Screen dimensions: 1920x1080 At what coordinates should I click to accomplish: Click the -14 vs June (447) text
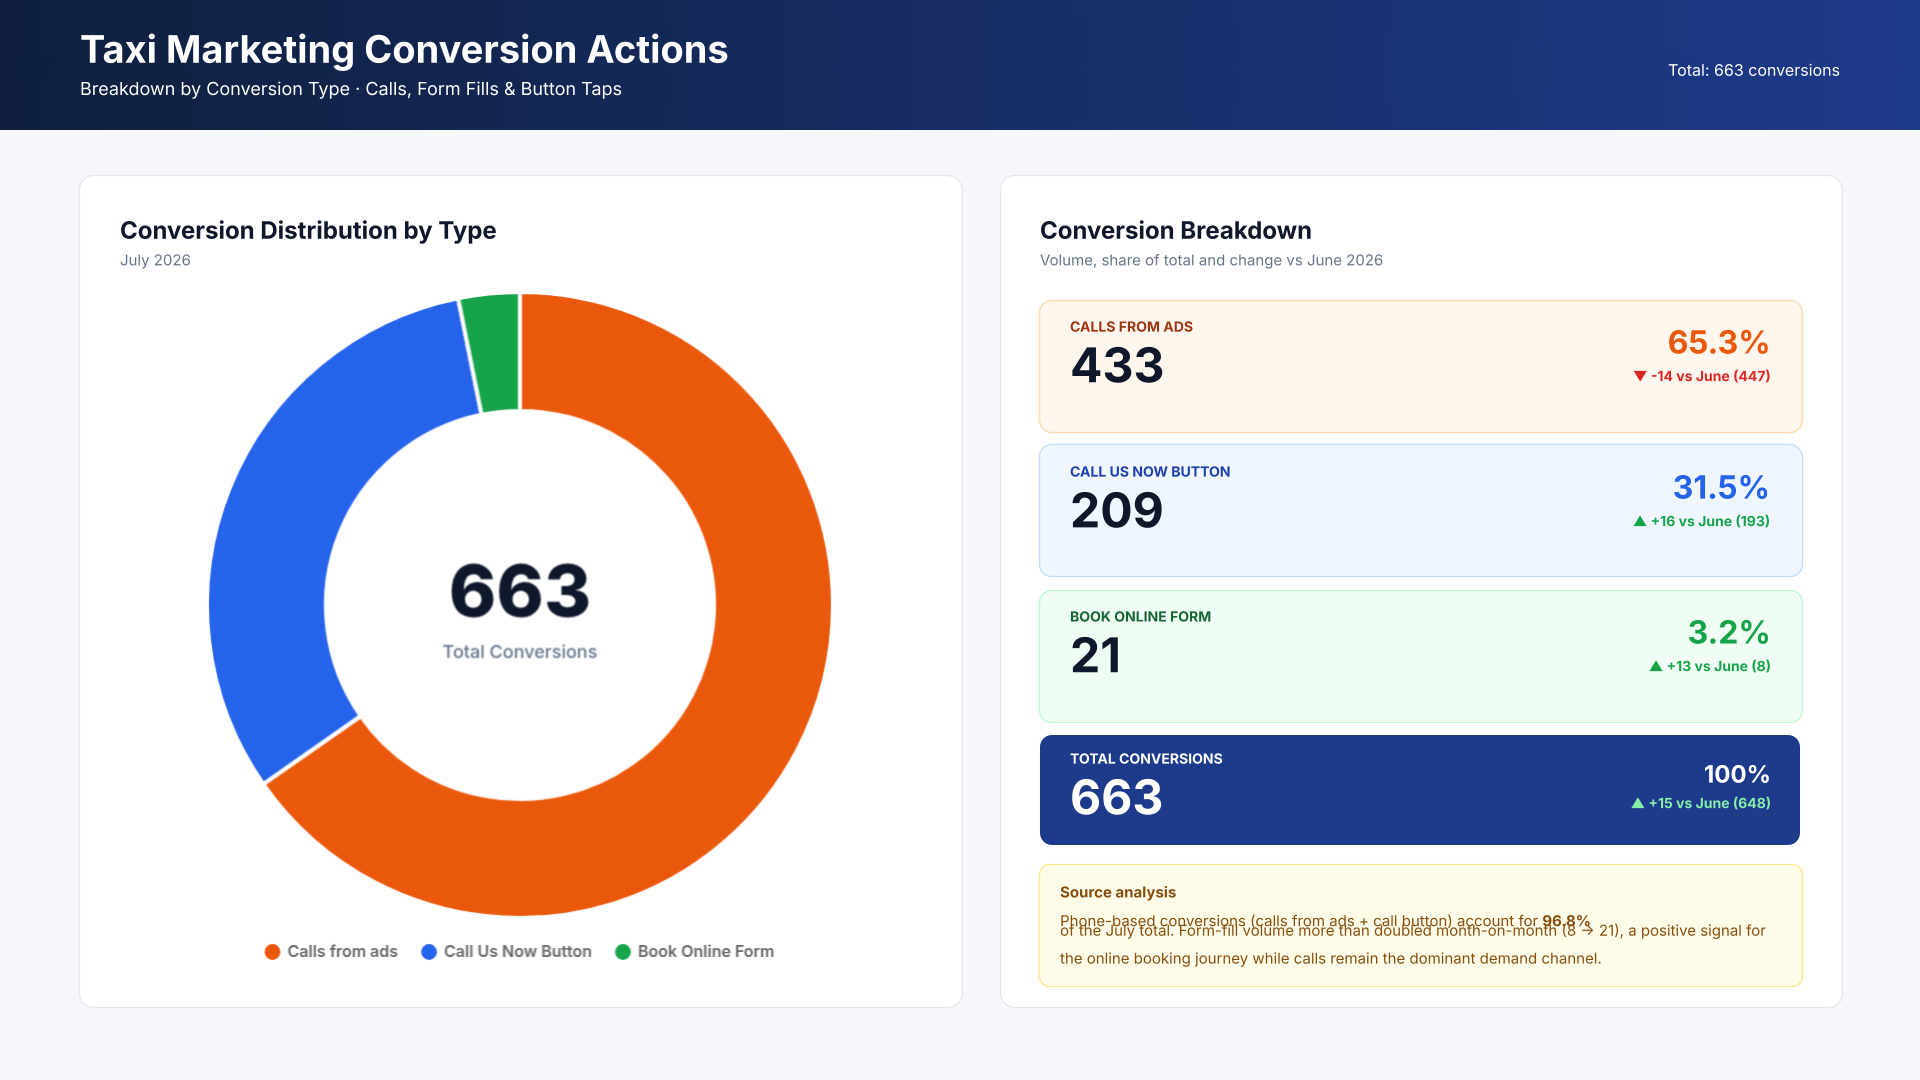point(1710,376)
